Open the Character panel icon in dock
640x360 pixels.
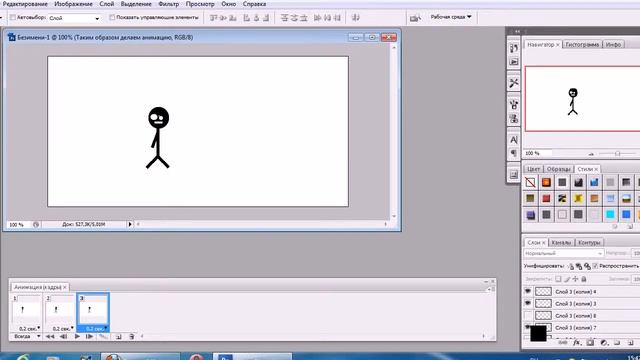pyautogui.click(x=513, y=140)
